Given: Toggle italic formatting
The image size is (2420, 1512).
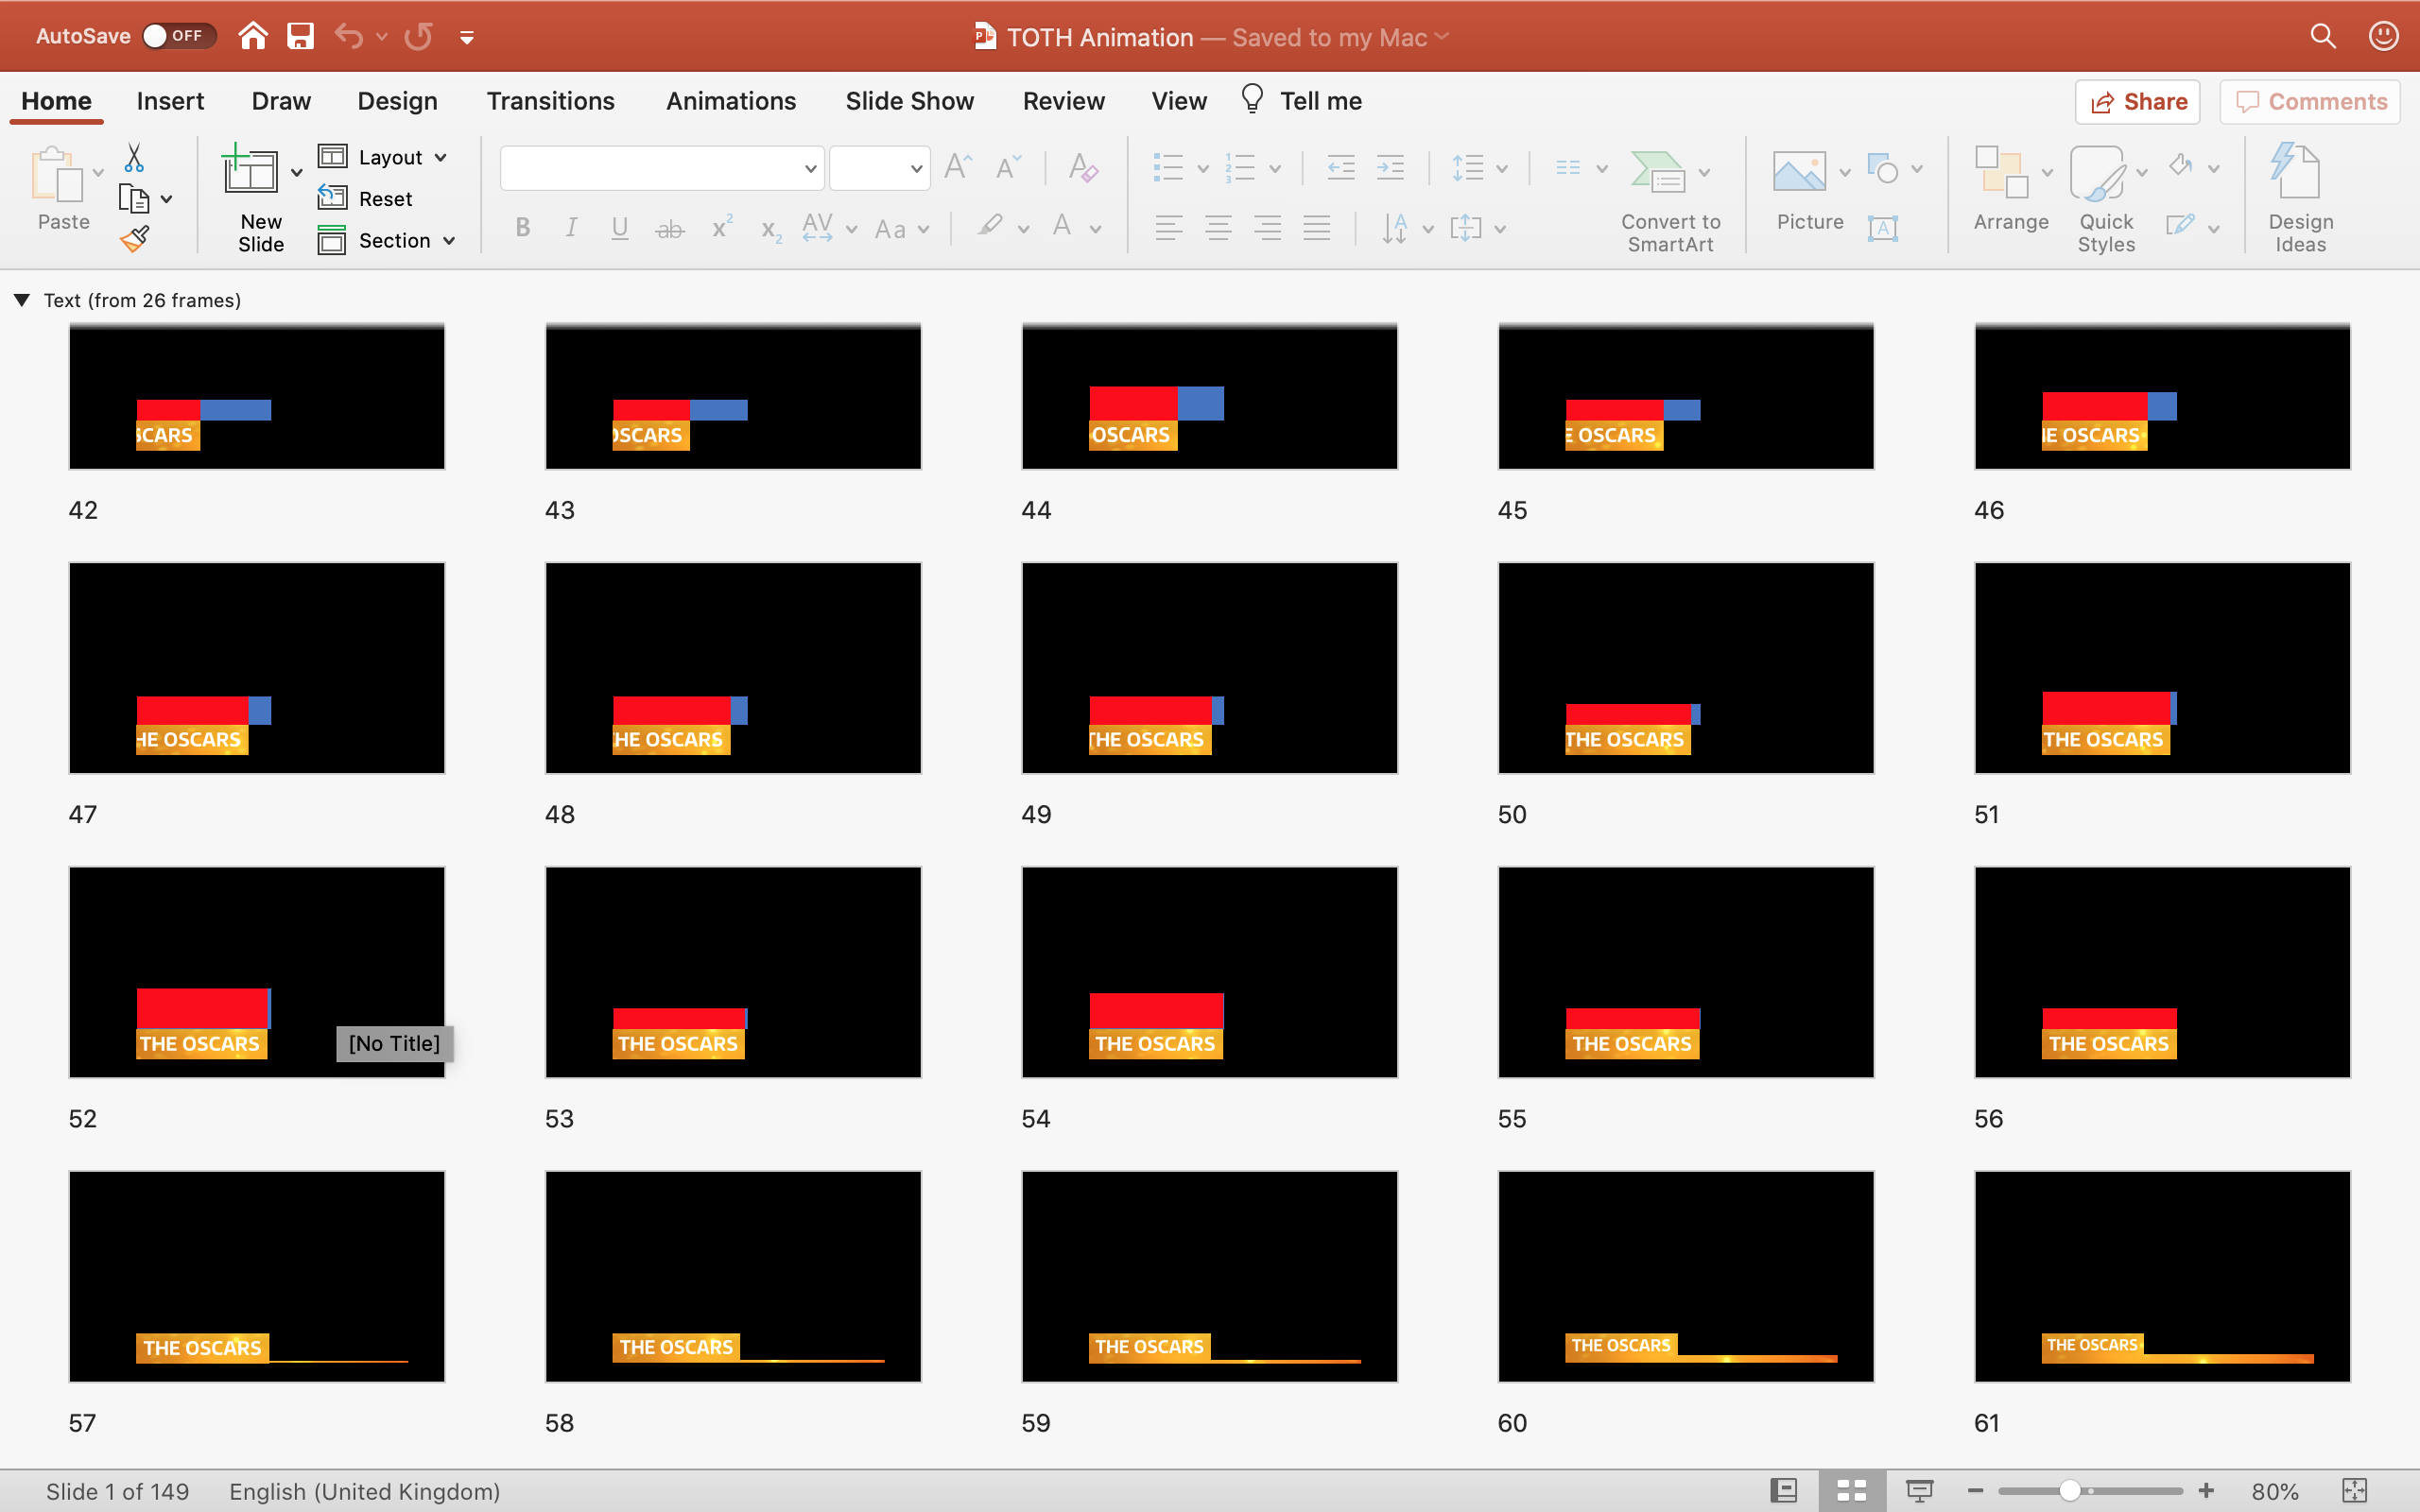Looking at the screenshot, I should (571, 229).
